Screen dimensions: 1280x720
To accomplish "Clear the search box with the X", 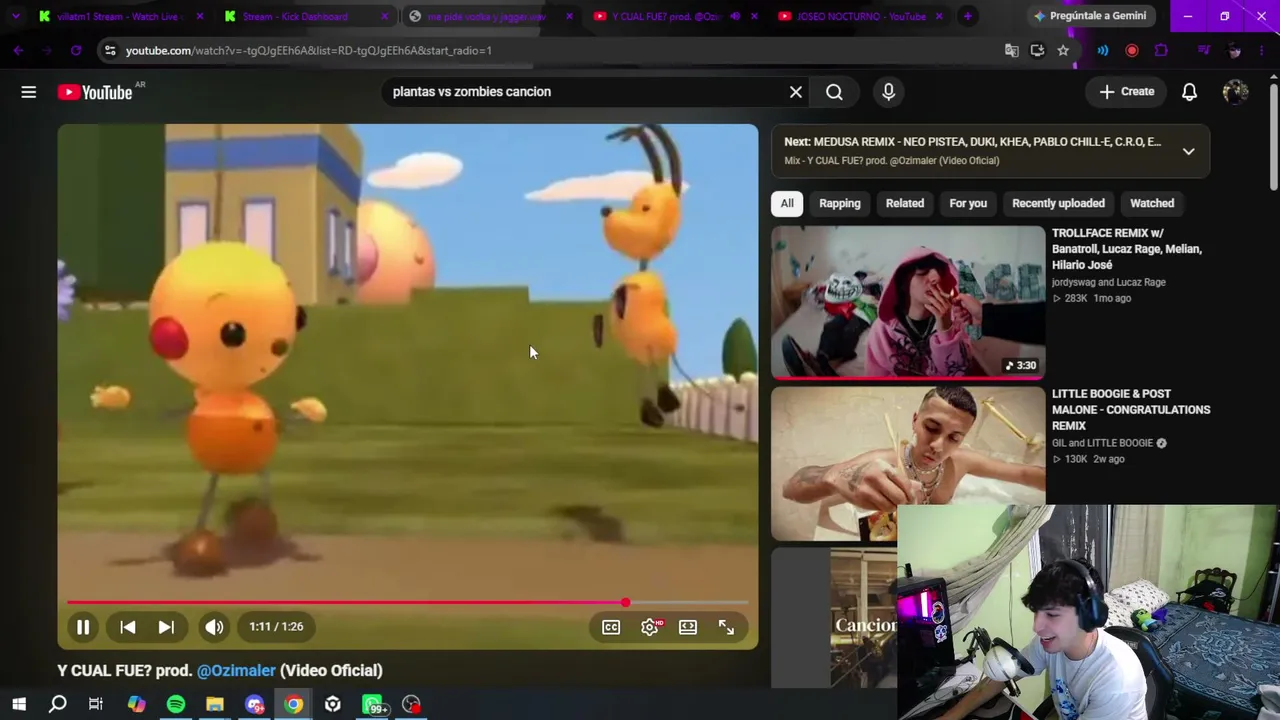I will (x=796, y=92).
